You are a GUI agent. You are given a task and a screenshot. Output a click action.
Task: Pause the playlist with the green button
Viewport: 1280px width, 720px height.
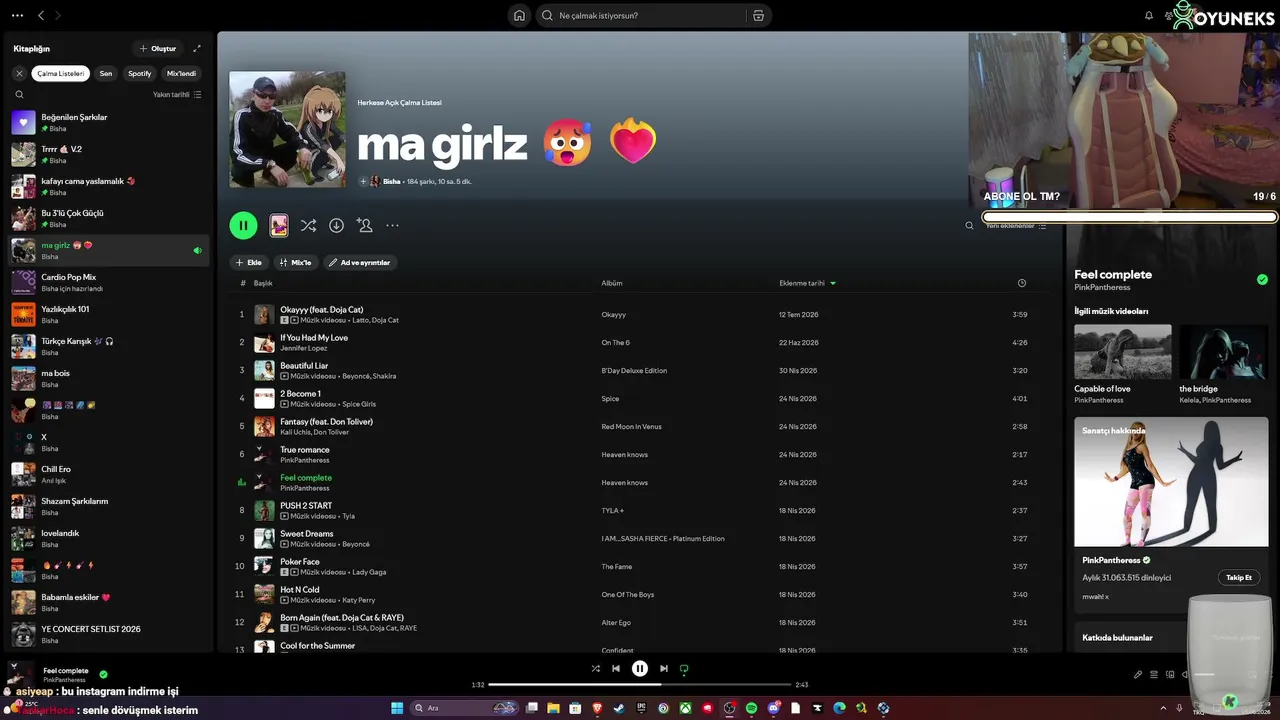click(243, 226)
